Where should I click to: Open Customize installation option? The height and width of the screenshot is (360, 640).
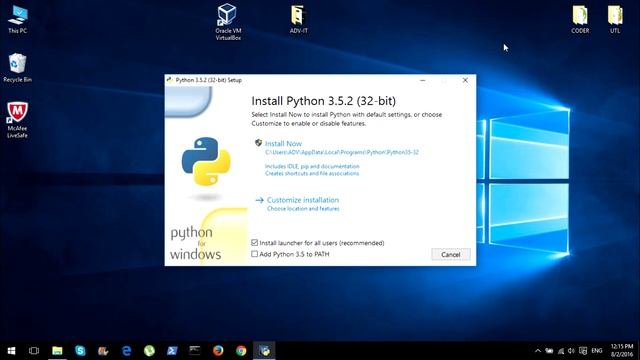click(303, 200)
